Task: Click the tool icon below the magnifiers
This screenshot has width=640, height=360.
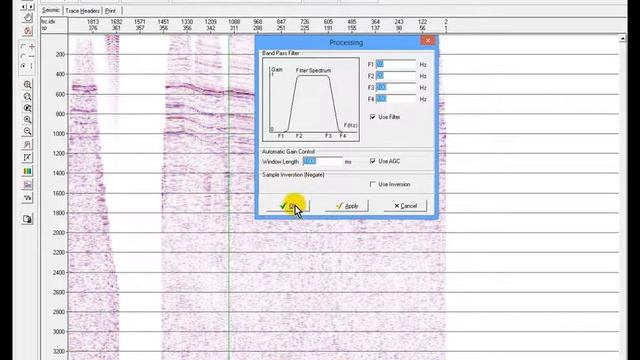Action: click(x=27, y=144)
